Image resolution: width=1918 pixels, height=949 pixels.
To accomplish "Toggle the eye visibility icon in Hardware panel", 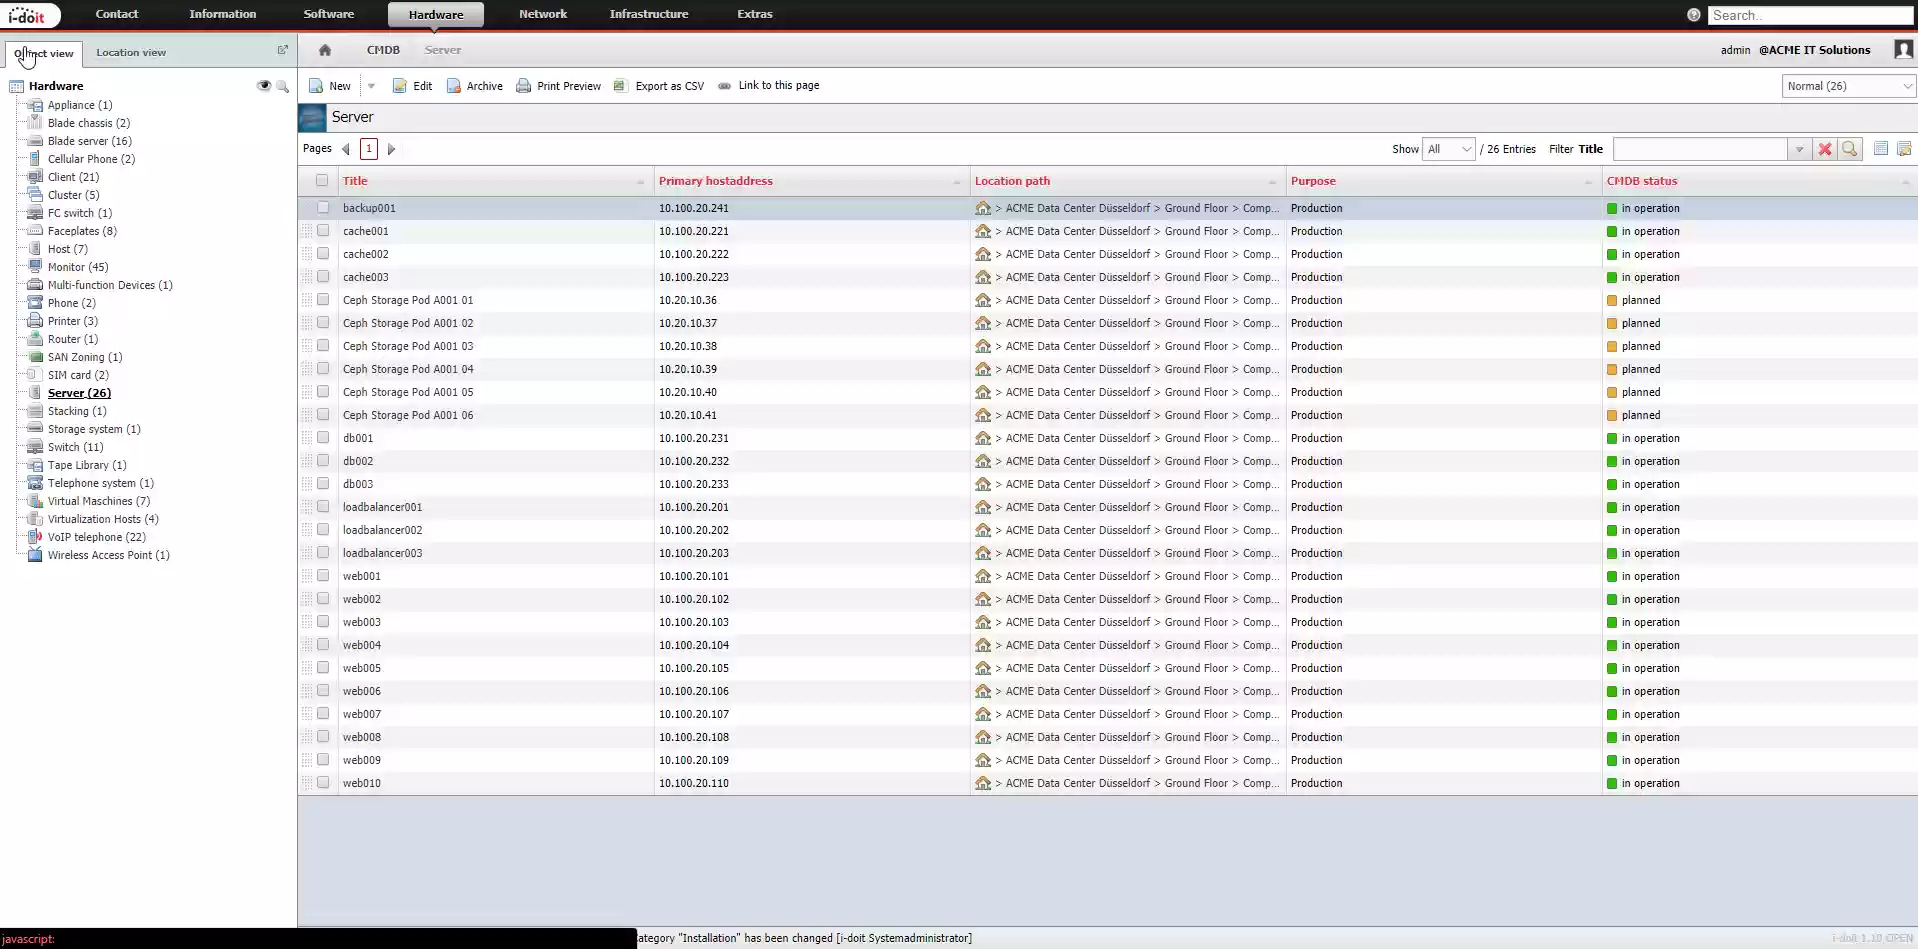I will [263, 86].
